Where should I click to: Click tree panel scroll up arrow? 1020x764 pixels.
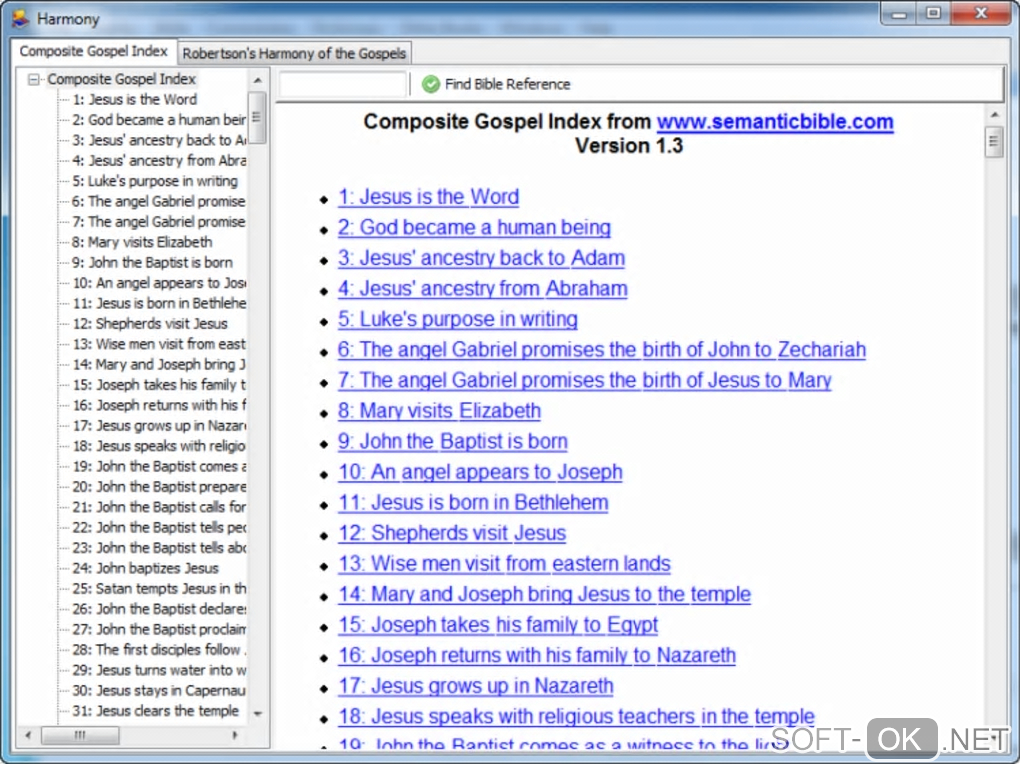click(x=258, y=80)
